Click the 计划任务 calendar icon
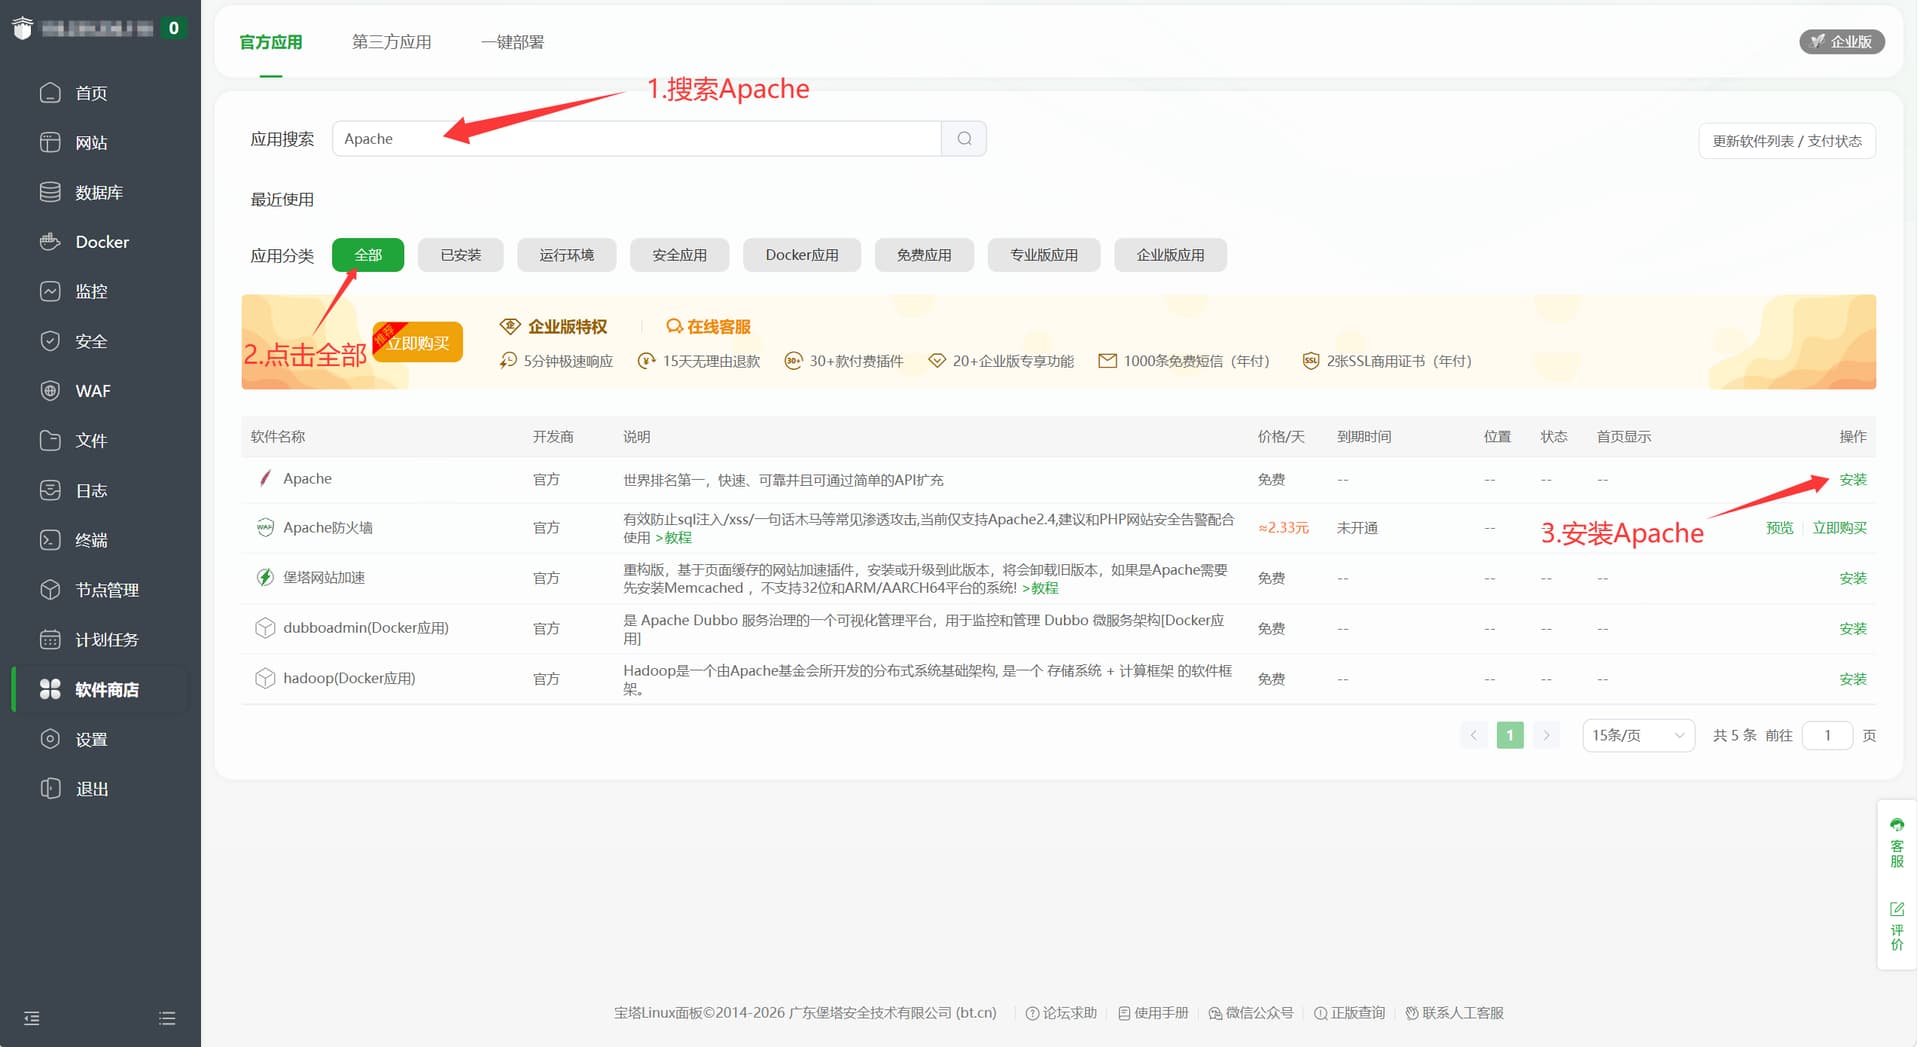Screen dimensions: 1920x1047 [x=50, y=640]
